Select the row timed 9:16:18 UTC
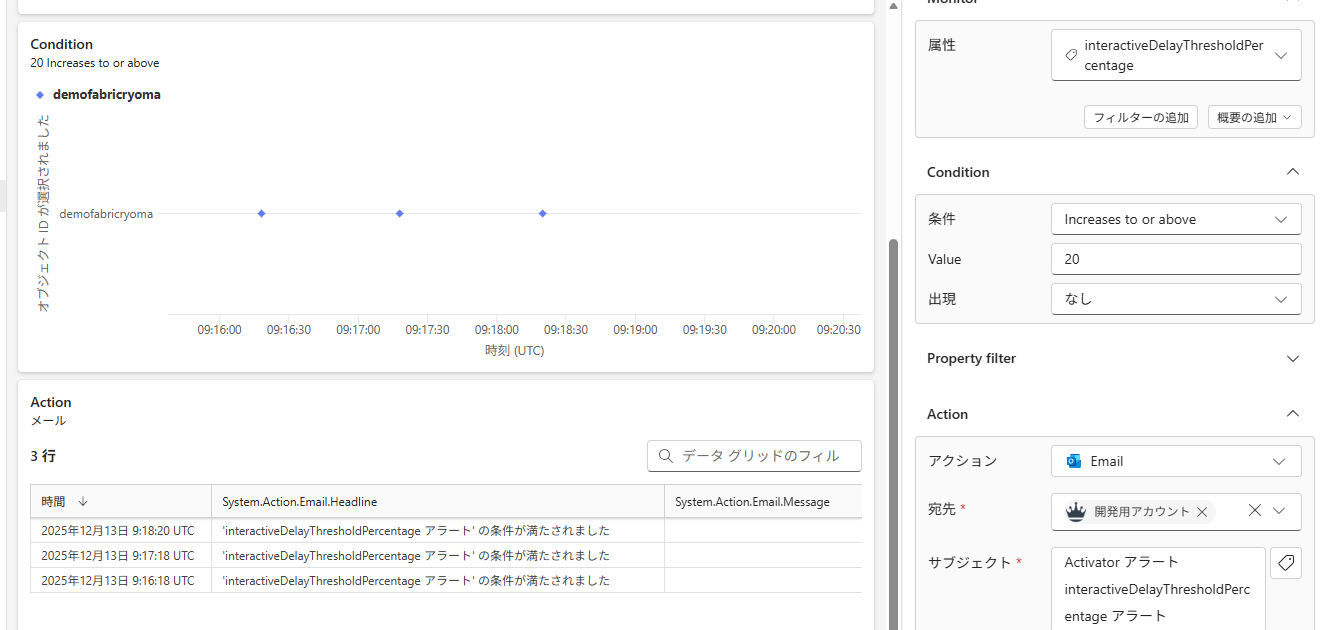This screenshot has width=1325, height=630. (446, 581)
